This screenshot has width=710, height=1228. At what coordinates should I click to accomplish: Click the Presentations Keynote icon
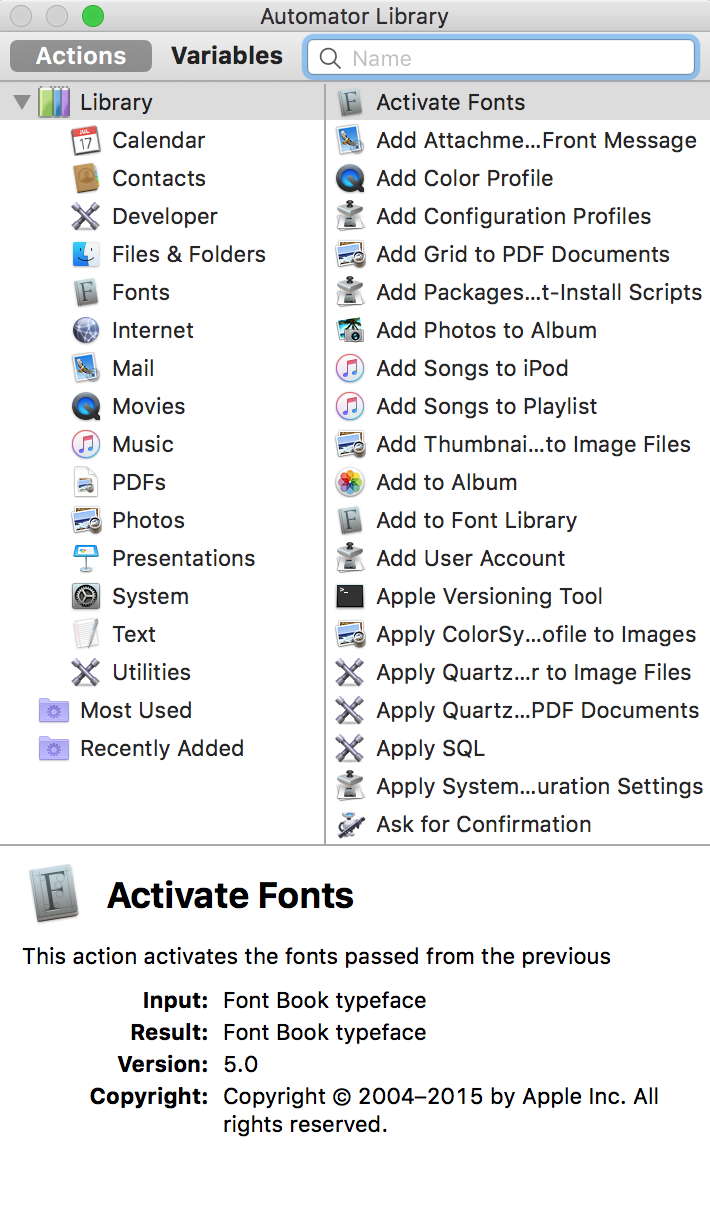[86, 558]
